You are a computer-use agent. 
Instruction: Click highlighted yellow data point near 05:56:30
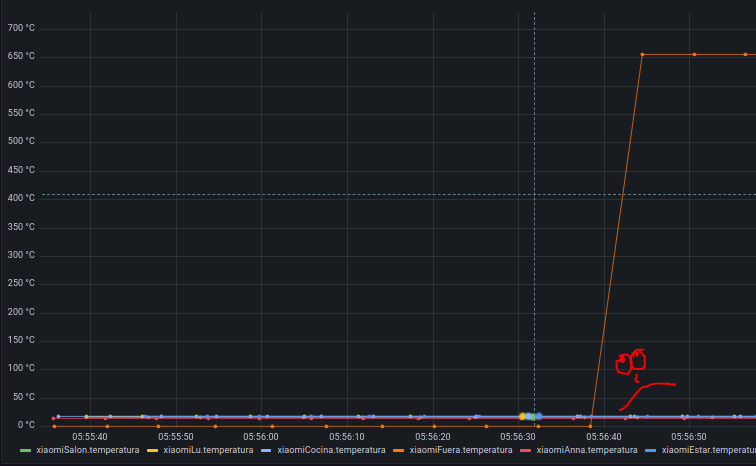(x=522, y=416)
